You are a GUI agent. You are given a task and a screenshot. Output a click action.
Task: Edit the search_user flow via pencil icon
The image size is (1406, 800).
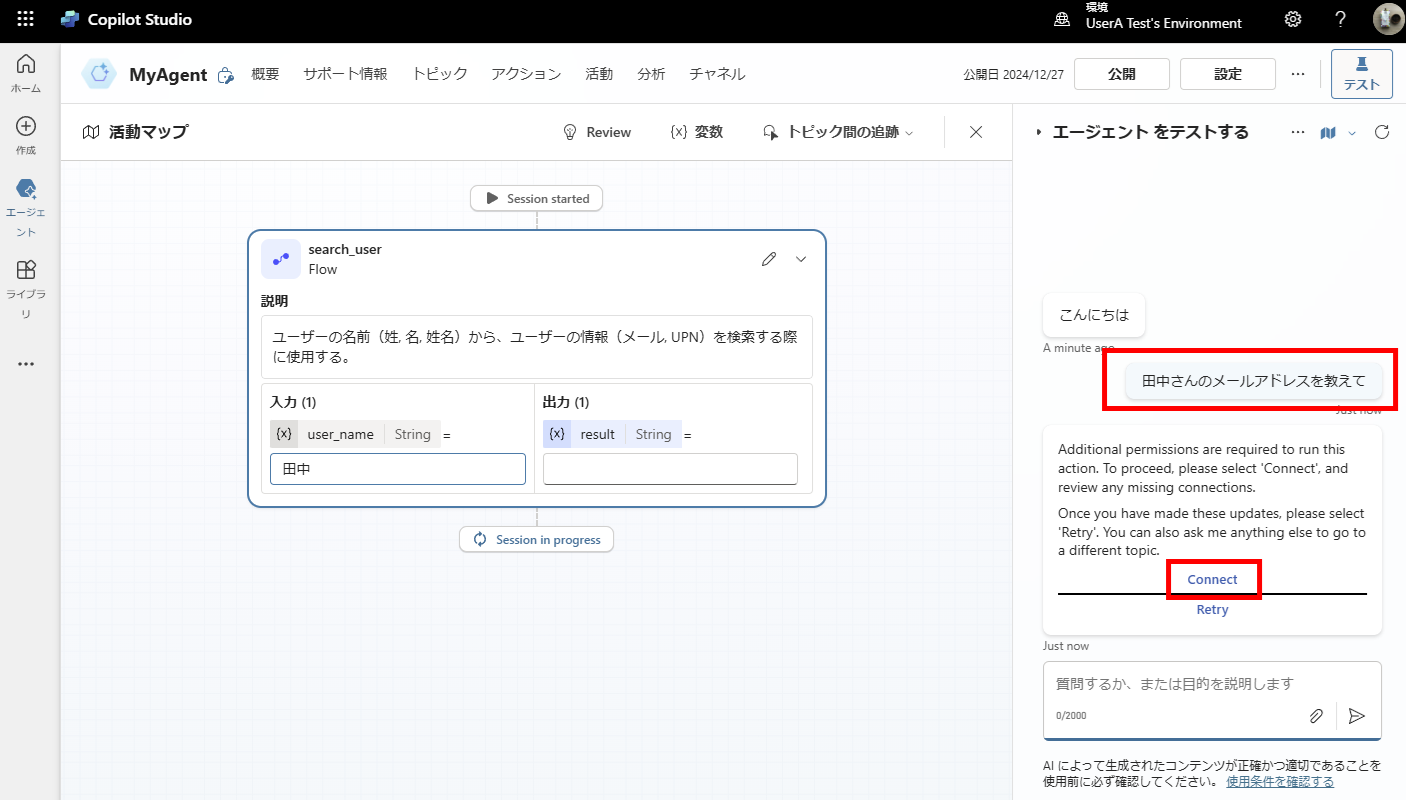[768, 258]
